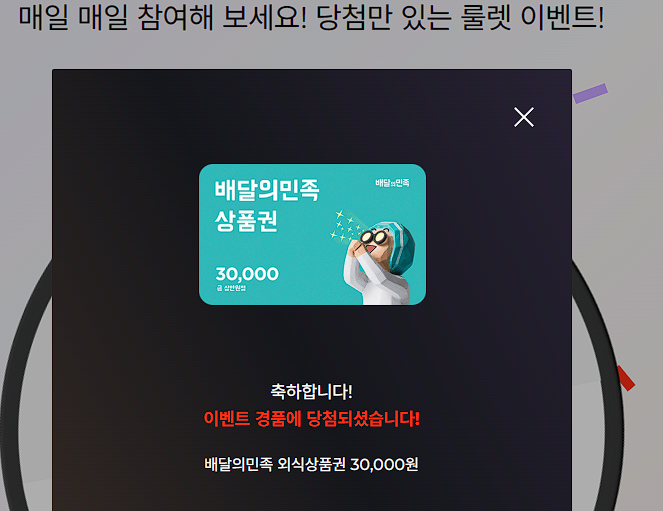Click the 배달의민족 외식상품권 30,000원 prize name

click(312, 464)
